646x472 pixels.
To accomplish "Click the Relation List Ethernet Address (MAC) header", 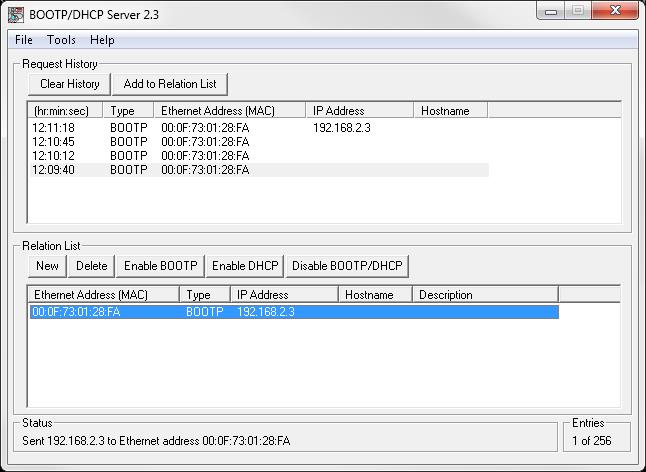I will click(x=104, y=295).
